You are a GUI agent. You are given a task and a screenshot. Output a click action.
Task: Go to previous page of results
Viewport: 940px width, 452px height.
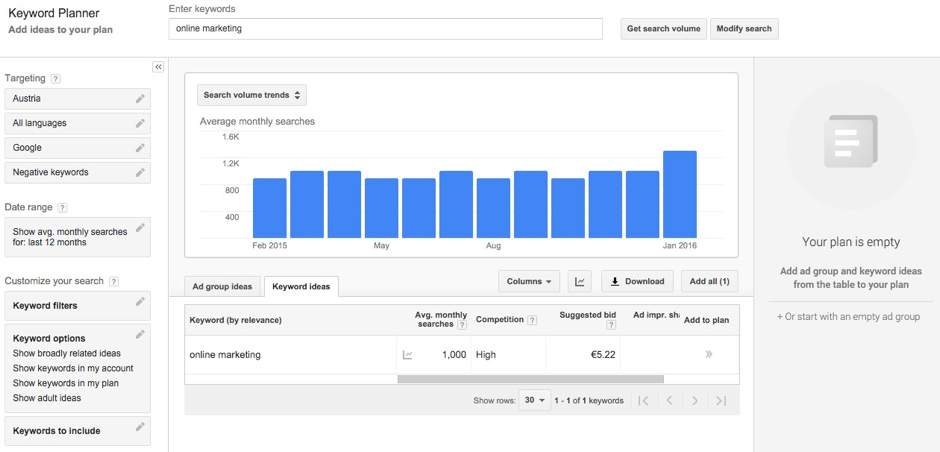670,400
